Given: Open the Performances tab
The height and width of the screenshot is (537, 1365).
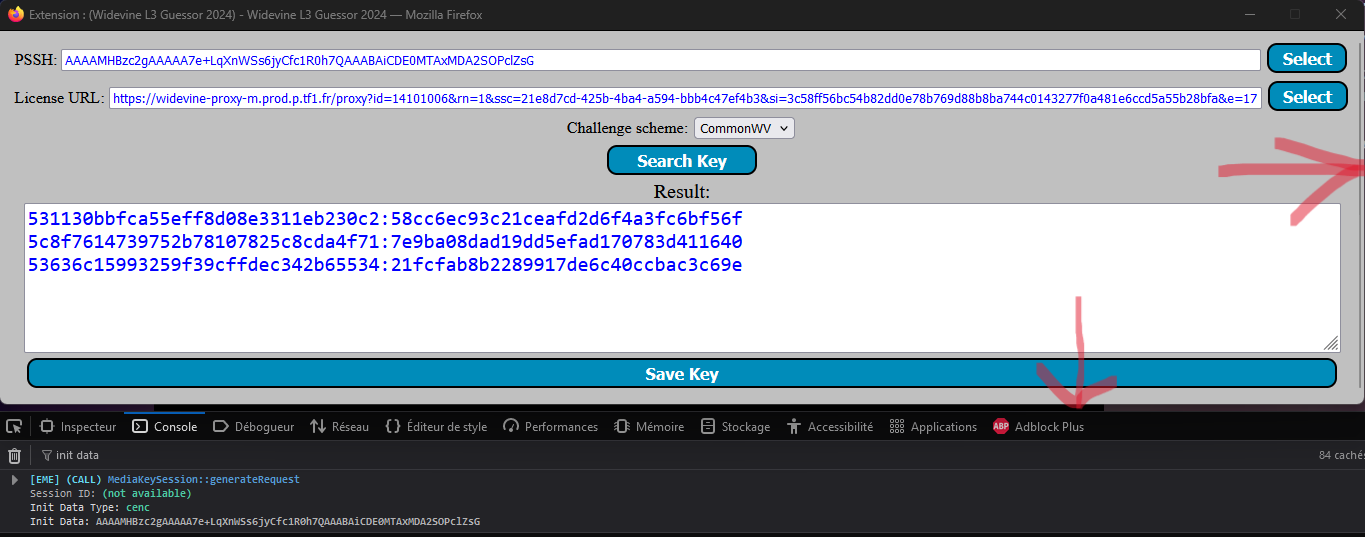Looking at the screenshot, I should [551, 426].
